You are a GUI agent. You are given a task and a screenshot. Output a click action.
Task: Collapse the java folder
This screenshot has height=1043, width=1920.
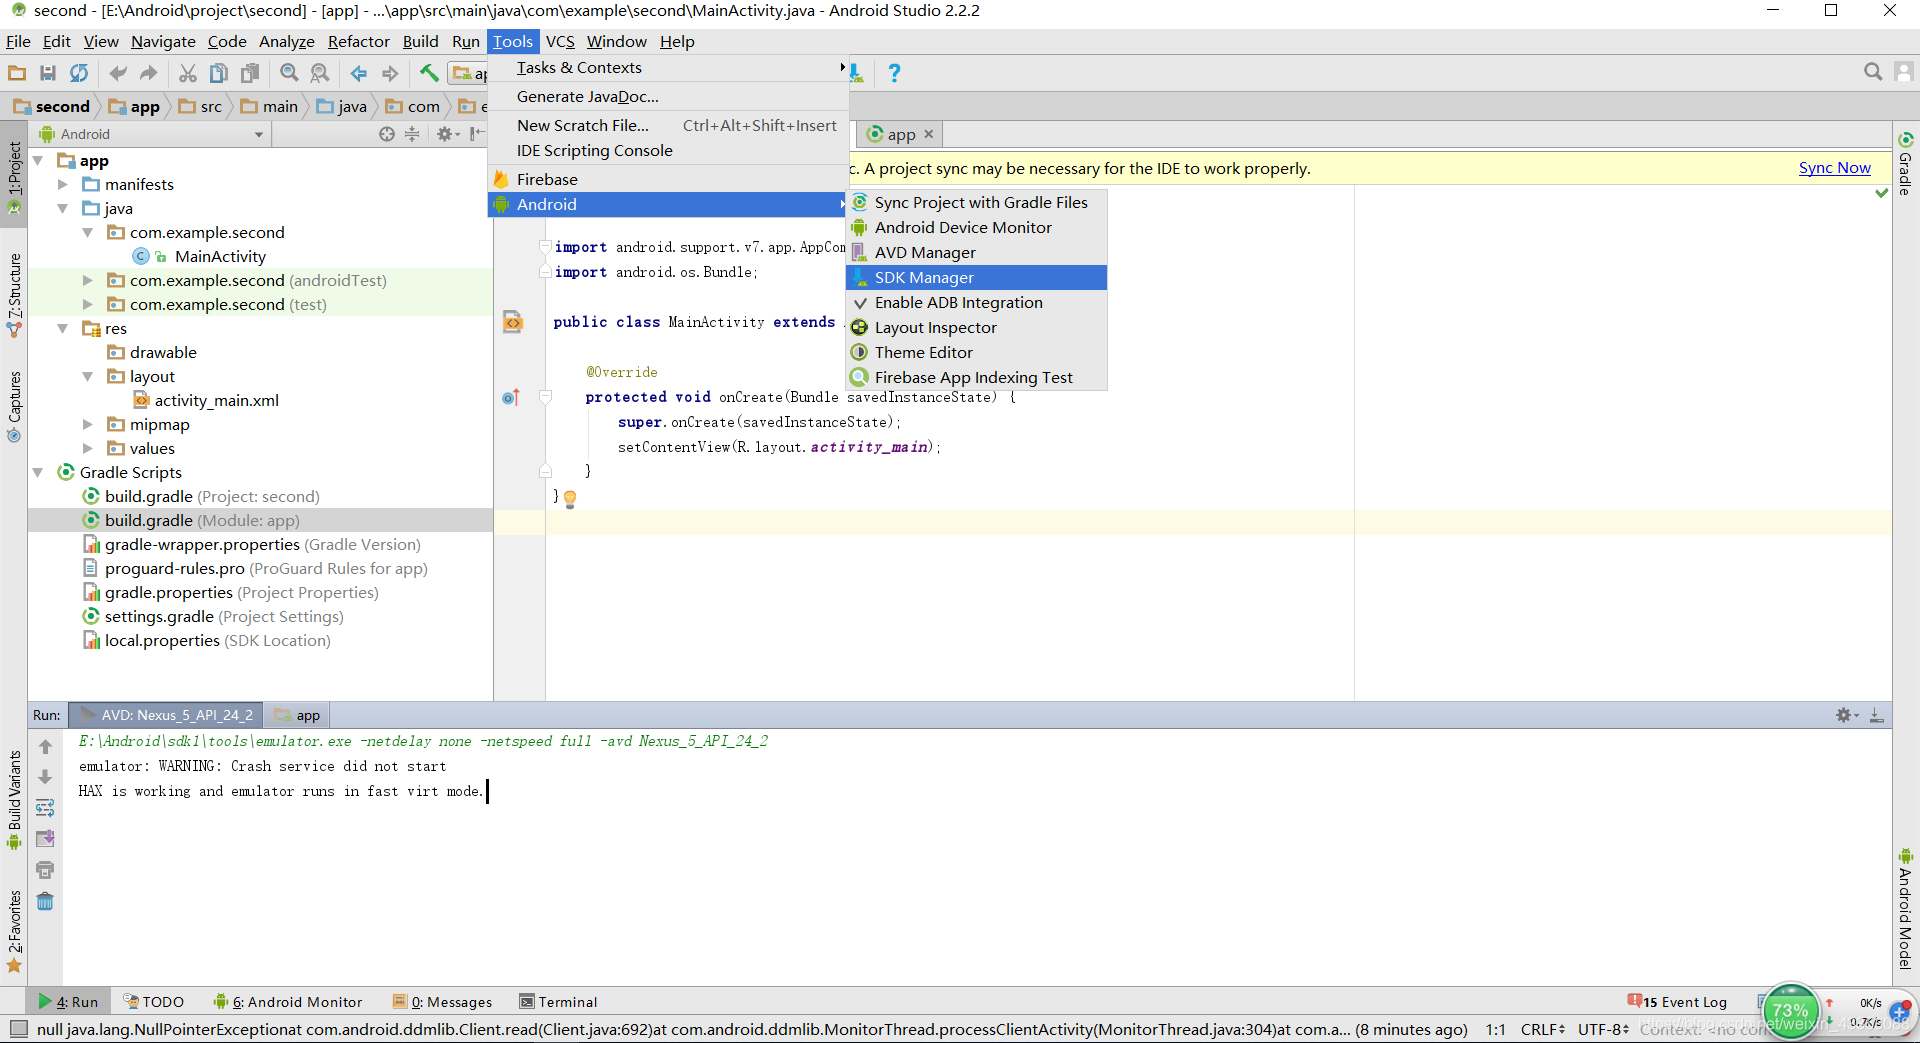(62, 209)
